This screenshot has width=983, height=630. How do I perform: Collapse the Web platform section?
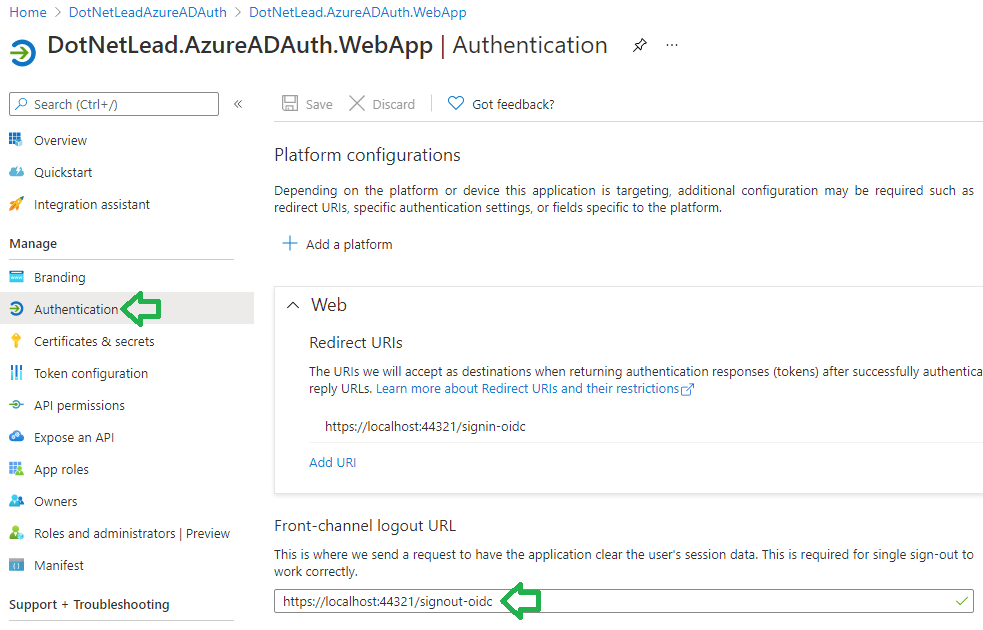click(x=293, y=305)
